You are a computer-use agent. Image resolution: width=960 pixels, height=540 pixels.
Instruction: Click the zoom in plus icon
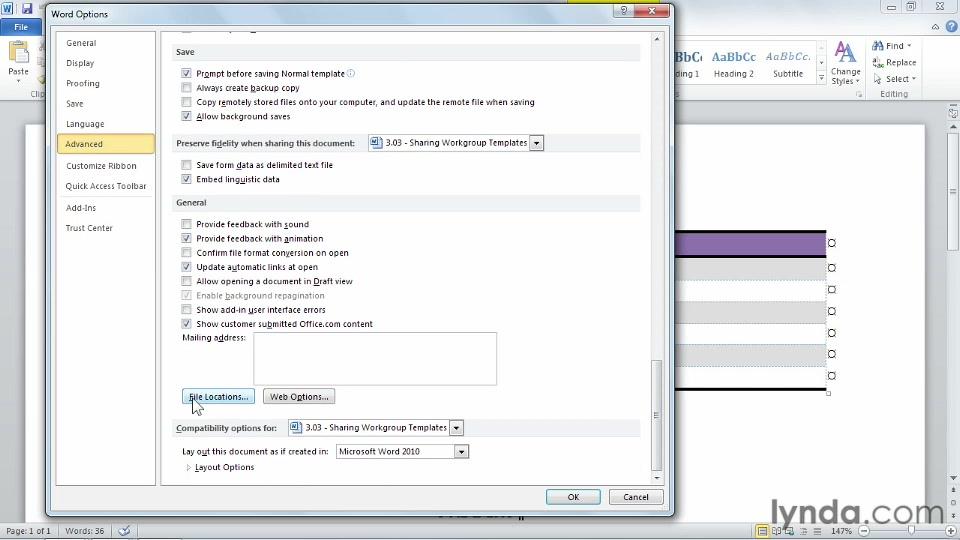[951, 531]
